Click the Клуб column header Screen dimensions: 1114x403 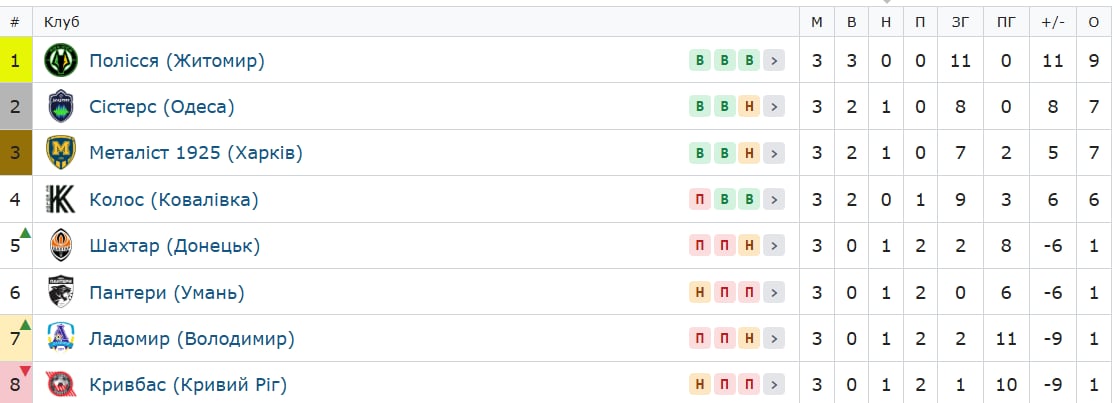coord(62,22)
